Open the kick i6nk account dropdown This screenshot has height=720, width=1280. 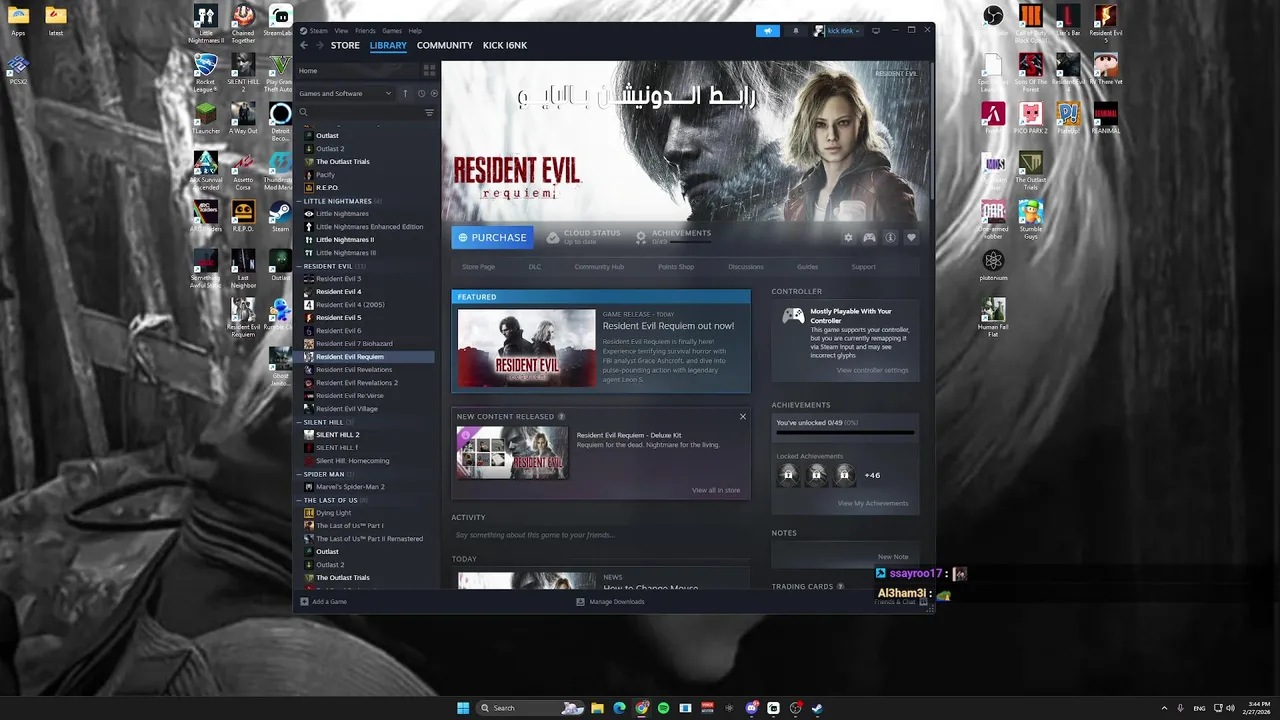tap(838, 31)
